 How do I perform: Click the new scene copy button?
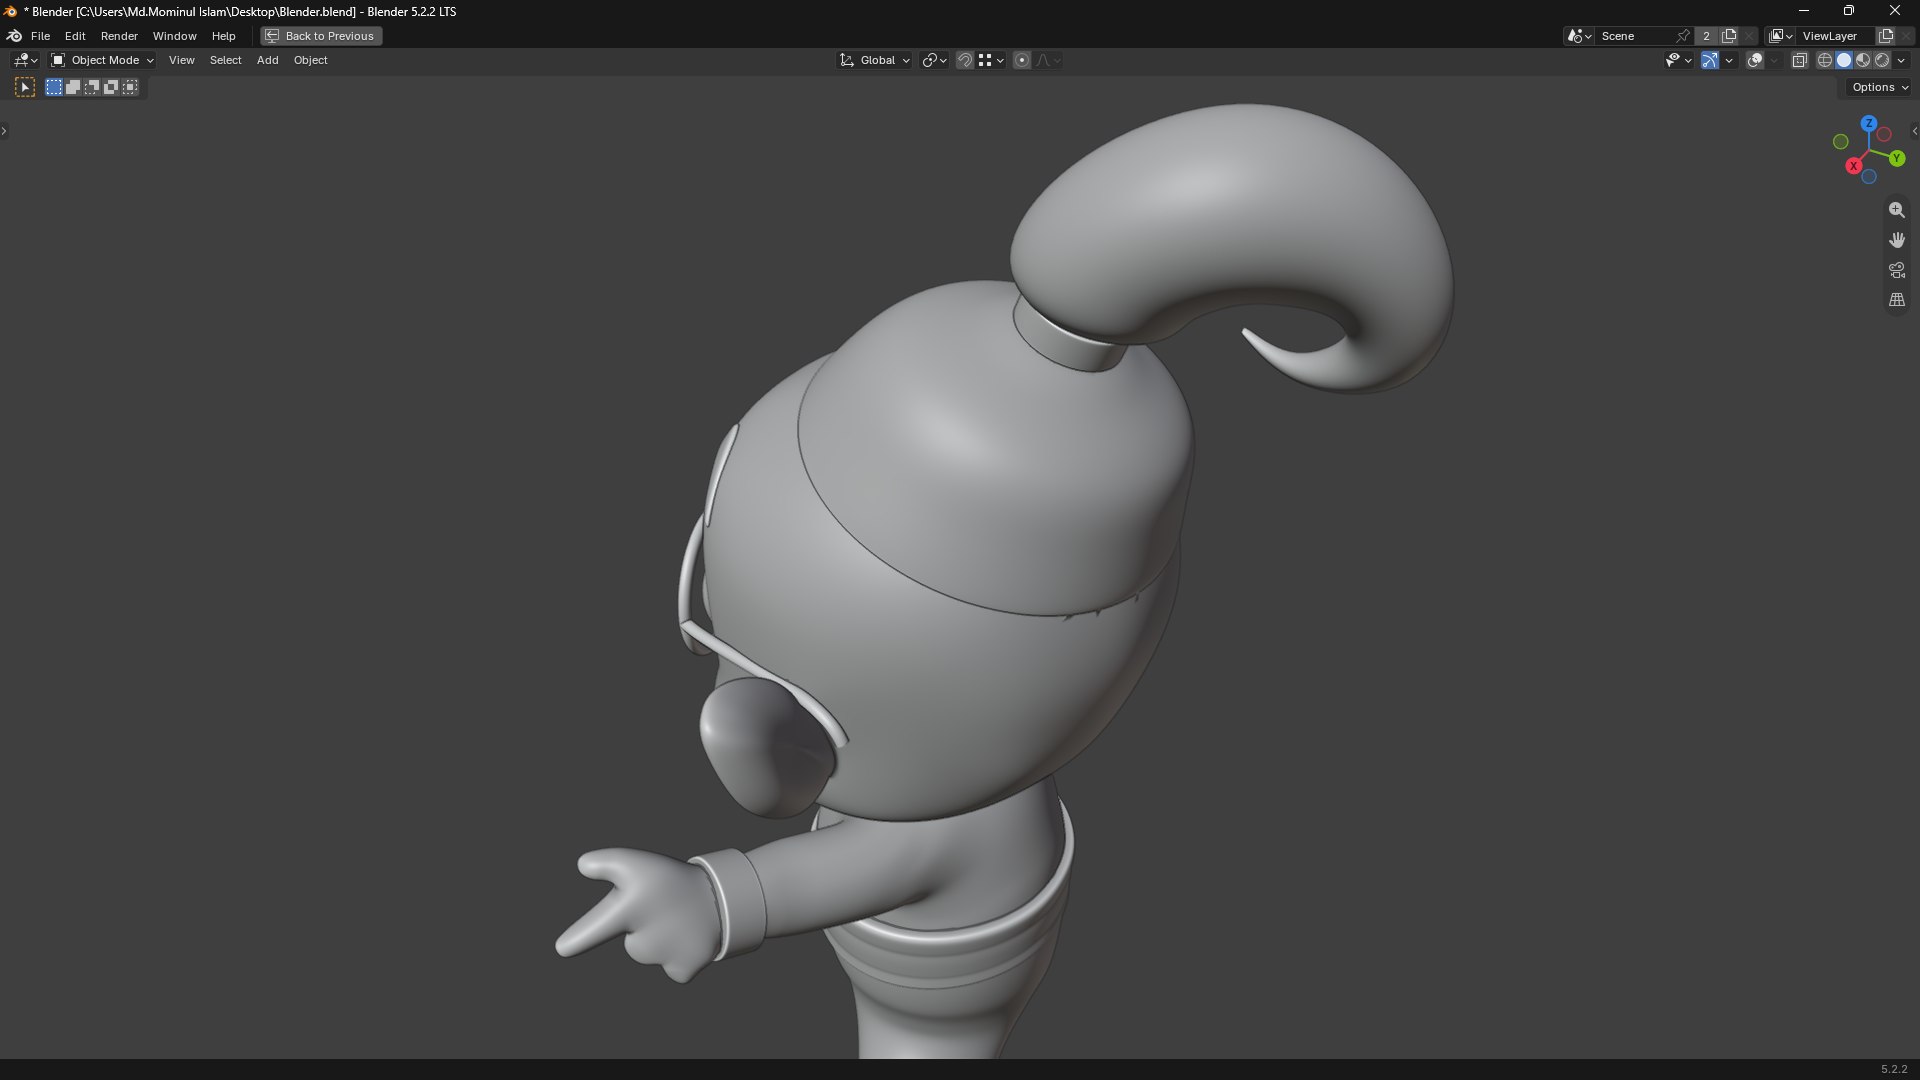1729,36
